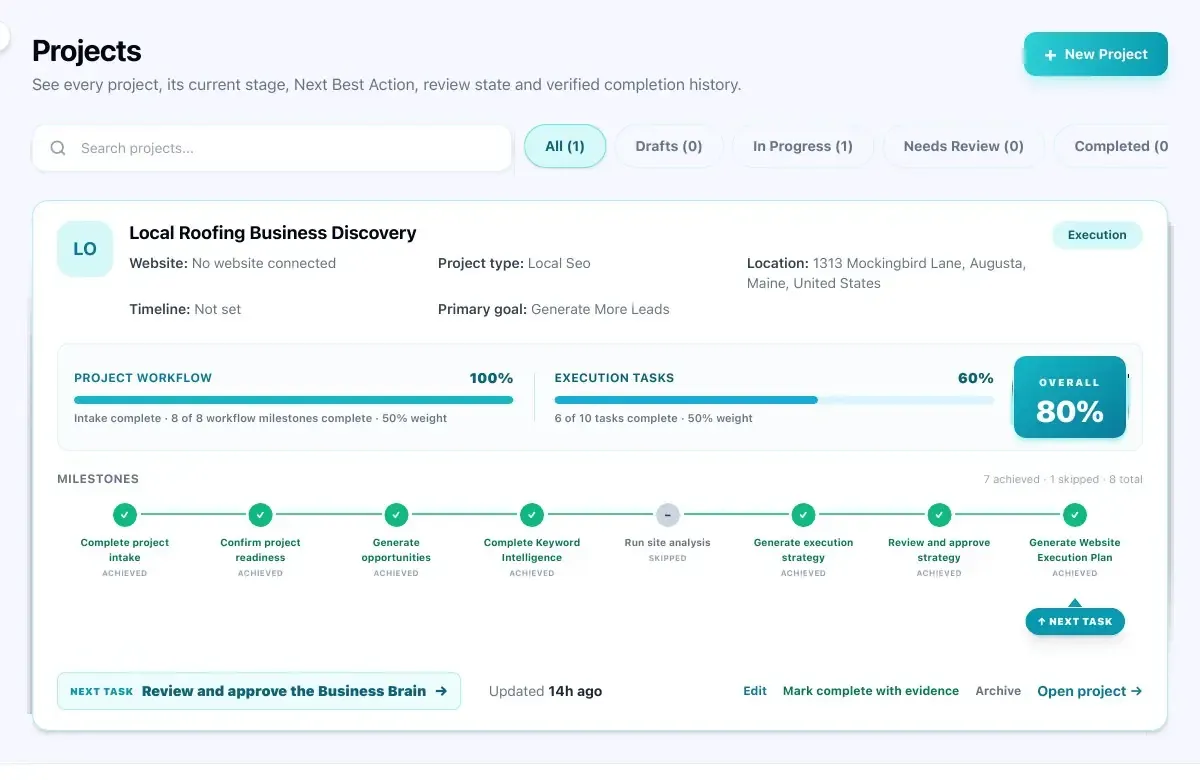
Task: Click the MILESTONES section label
Action: coord(98,479)
